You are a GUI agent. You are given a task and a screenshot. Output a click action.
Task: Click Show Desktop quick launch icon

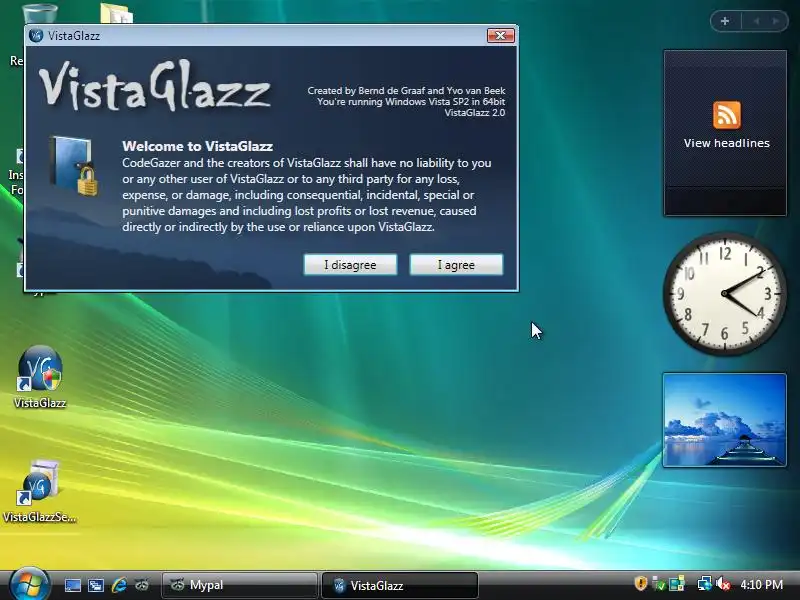tap(72, 585)
